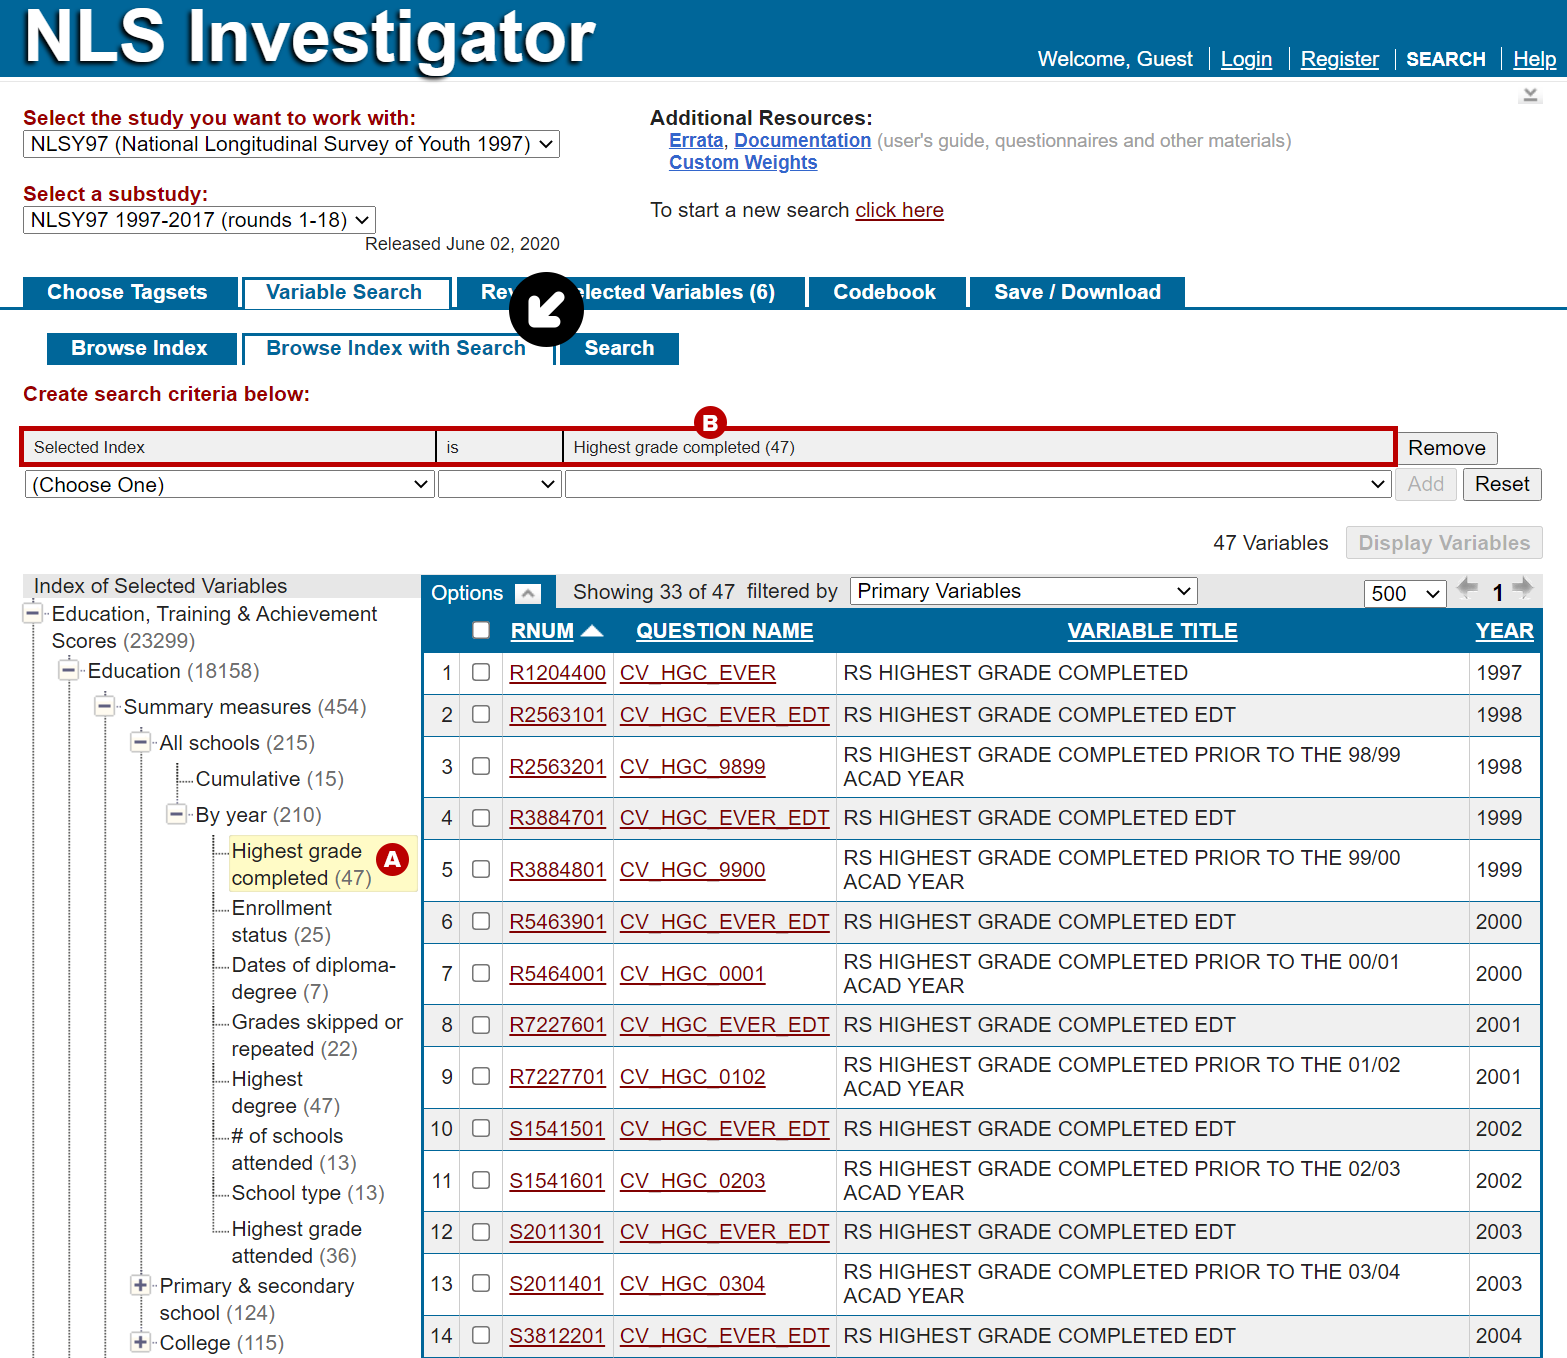
Task: Click the Reset button
Action: 1502,485
